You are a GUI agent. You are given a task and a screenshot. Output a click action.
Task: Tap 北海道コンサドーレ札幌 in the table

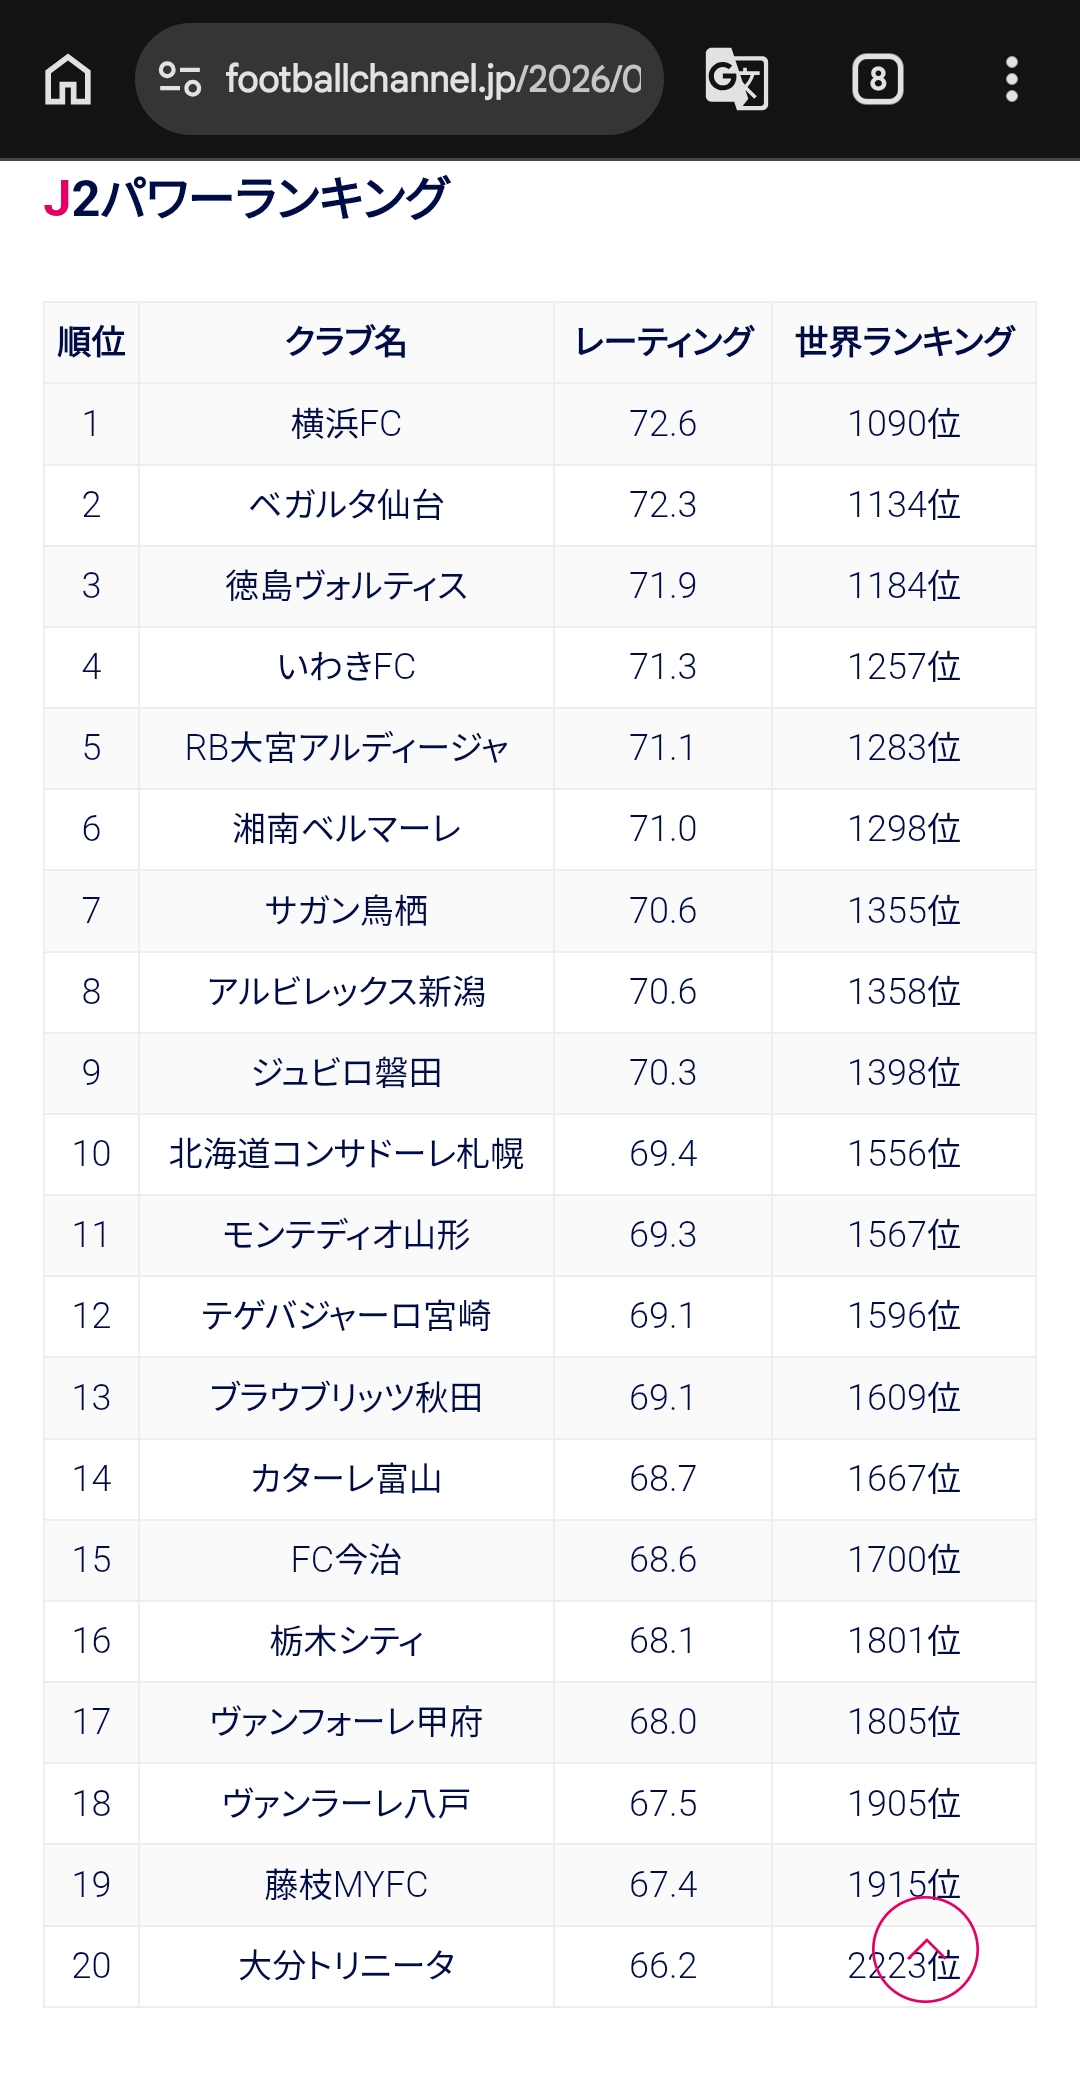pyautogui.click(x=346, y=1154)
